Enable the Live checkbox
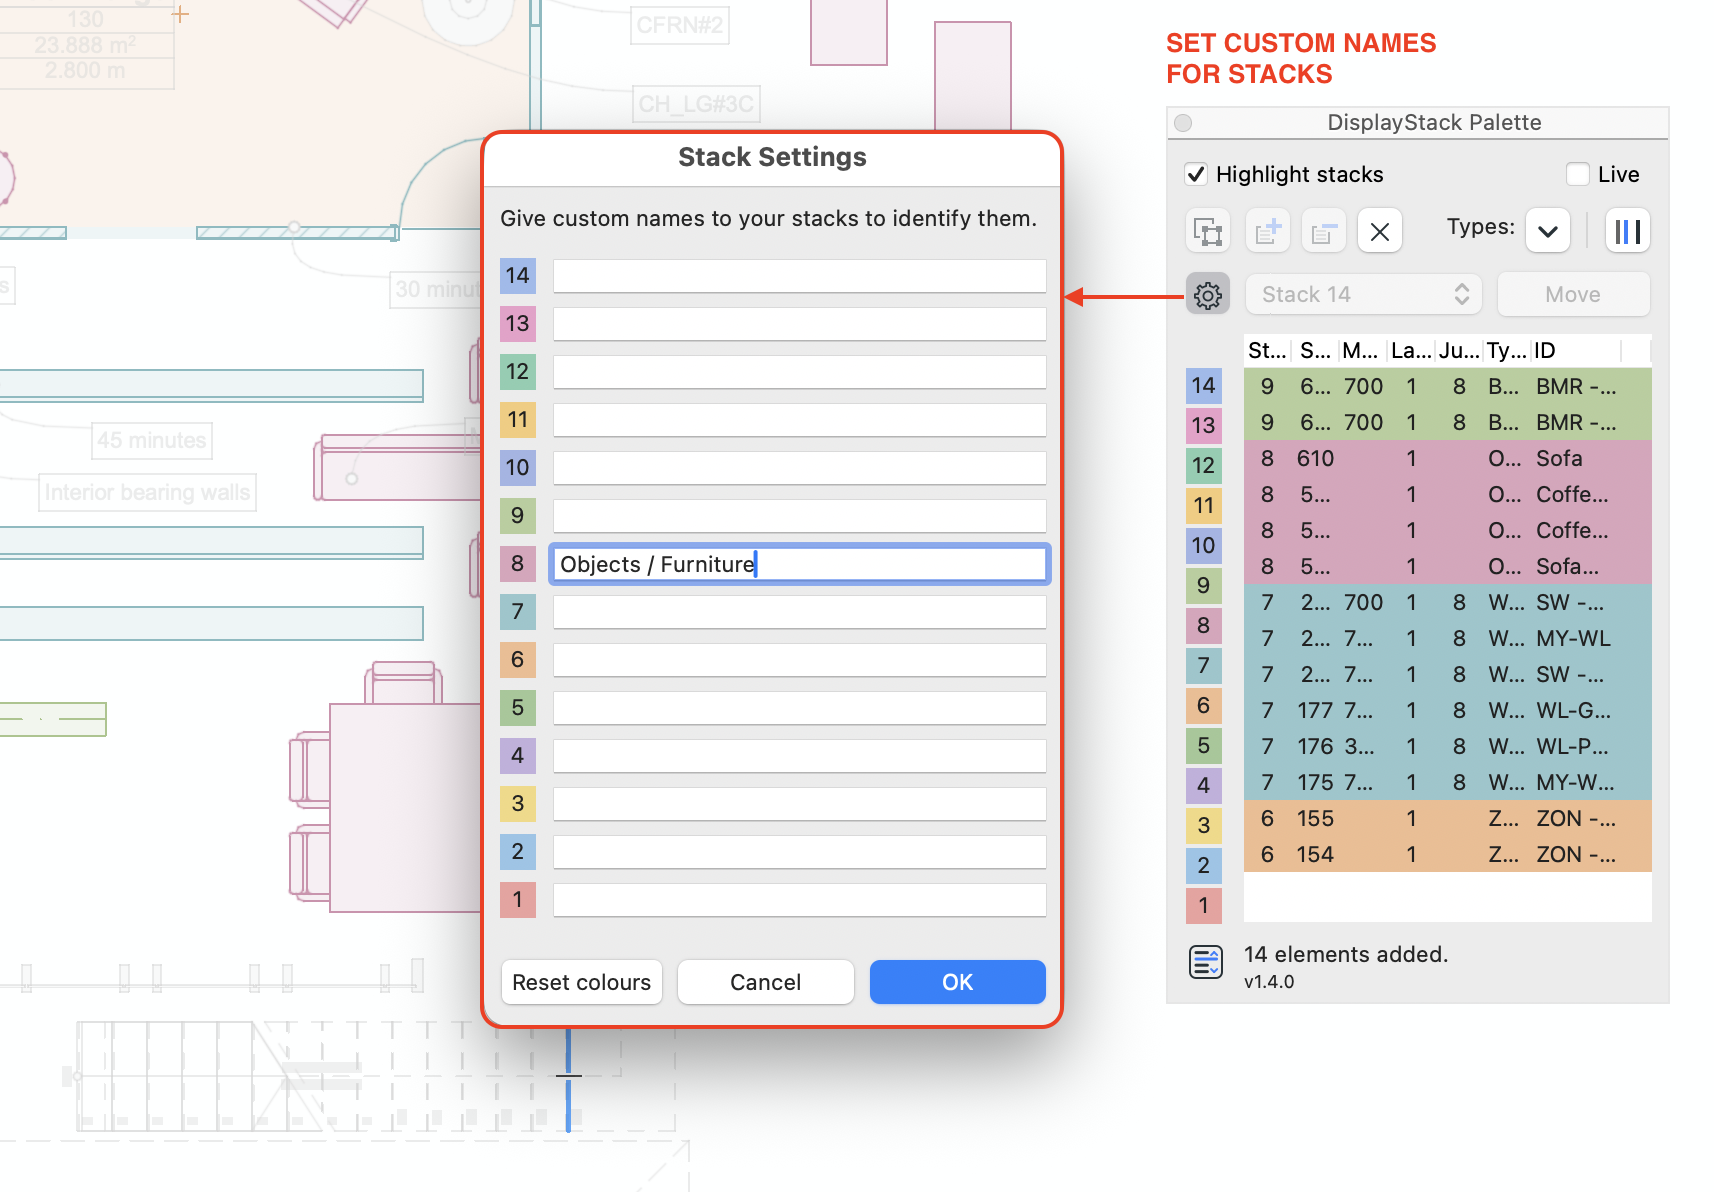The image size is (1714, 1192). click(x=1578, y=174)
